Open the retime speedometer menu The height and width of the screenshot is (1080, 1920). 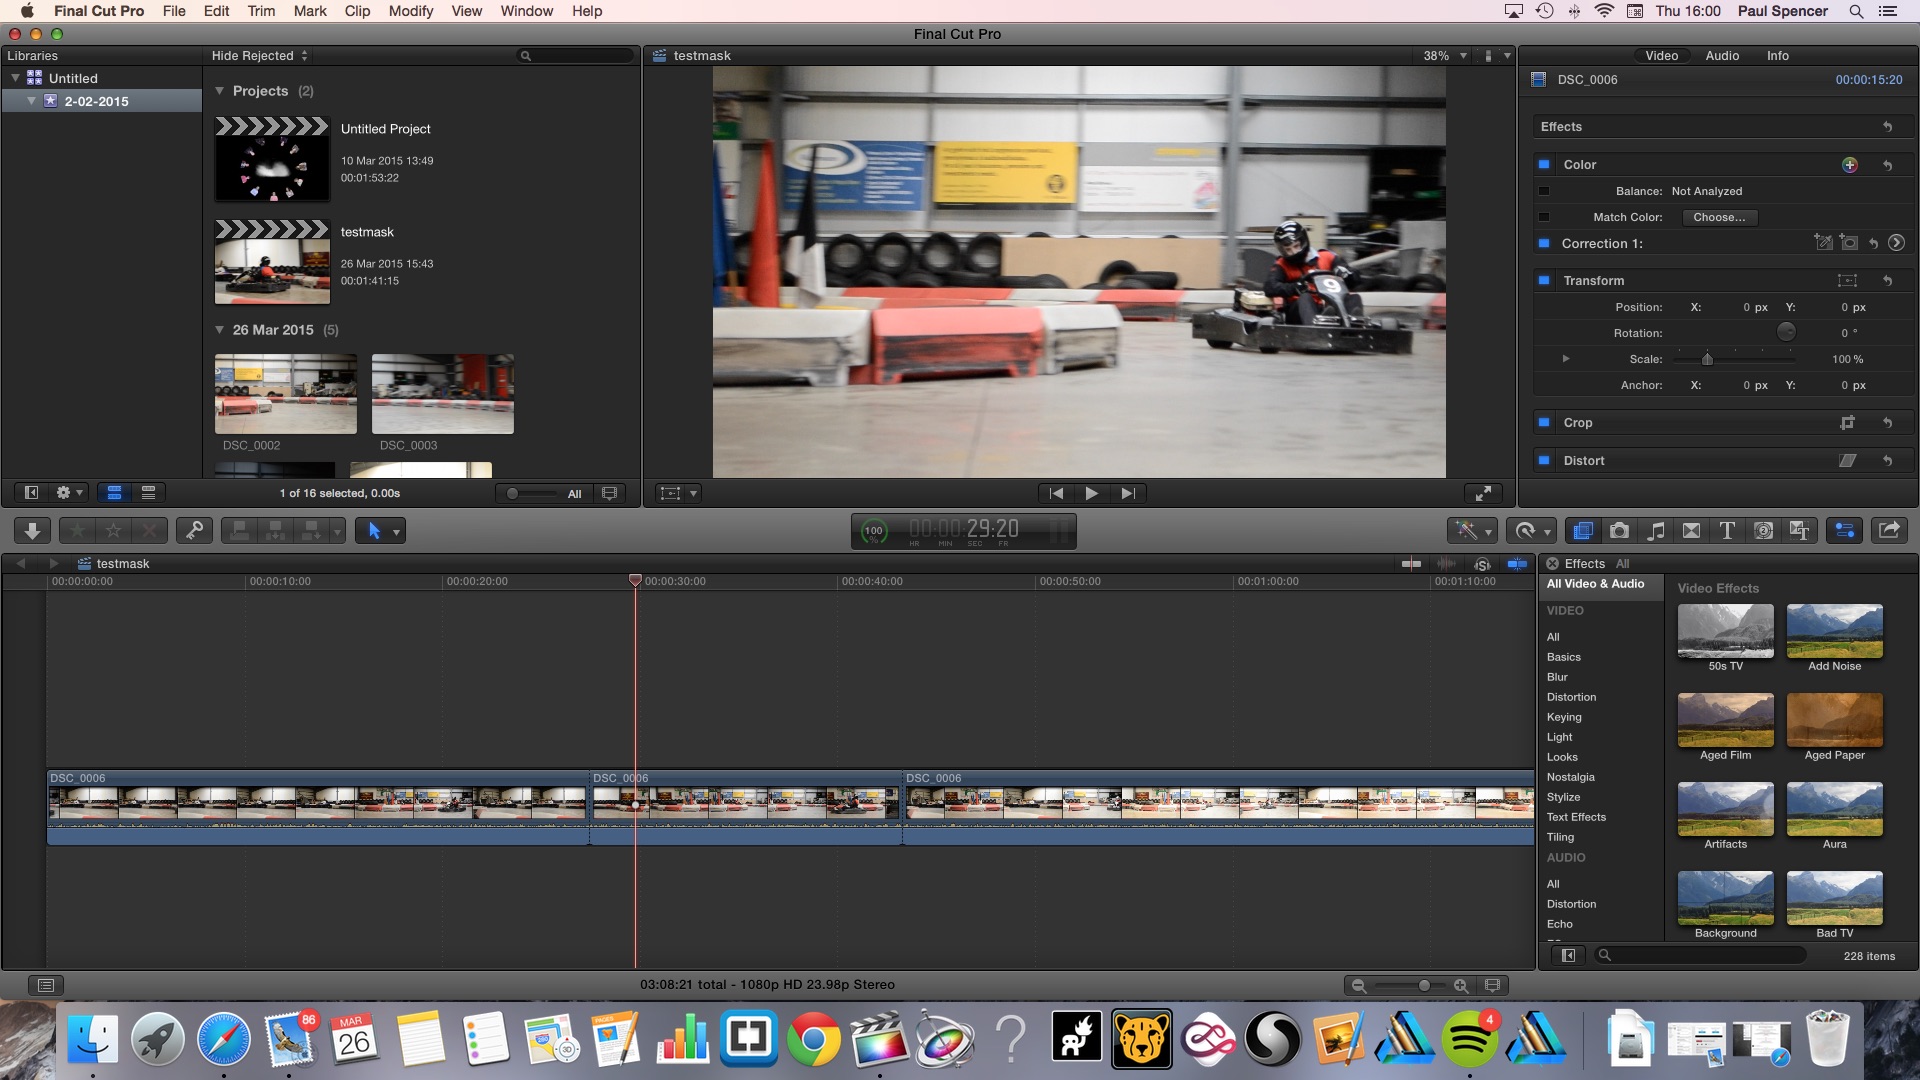point(1532,531)
